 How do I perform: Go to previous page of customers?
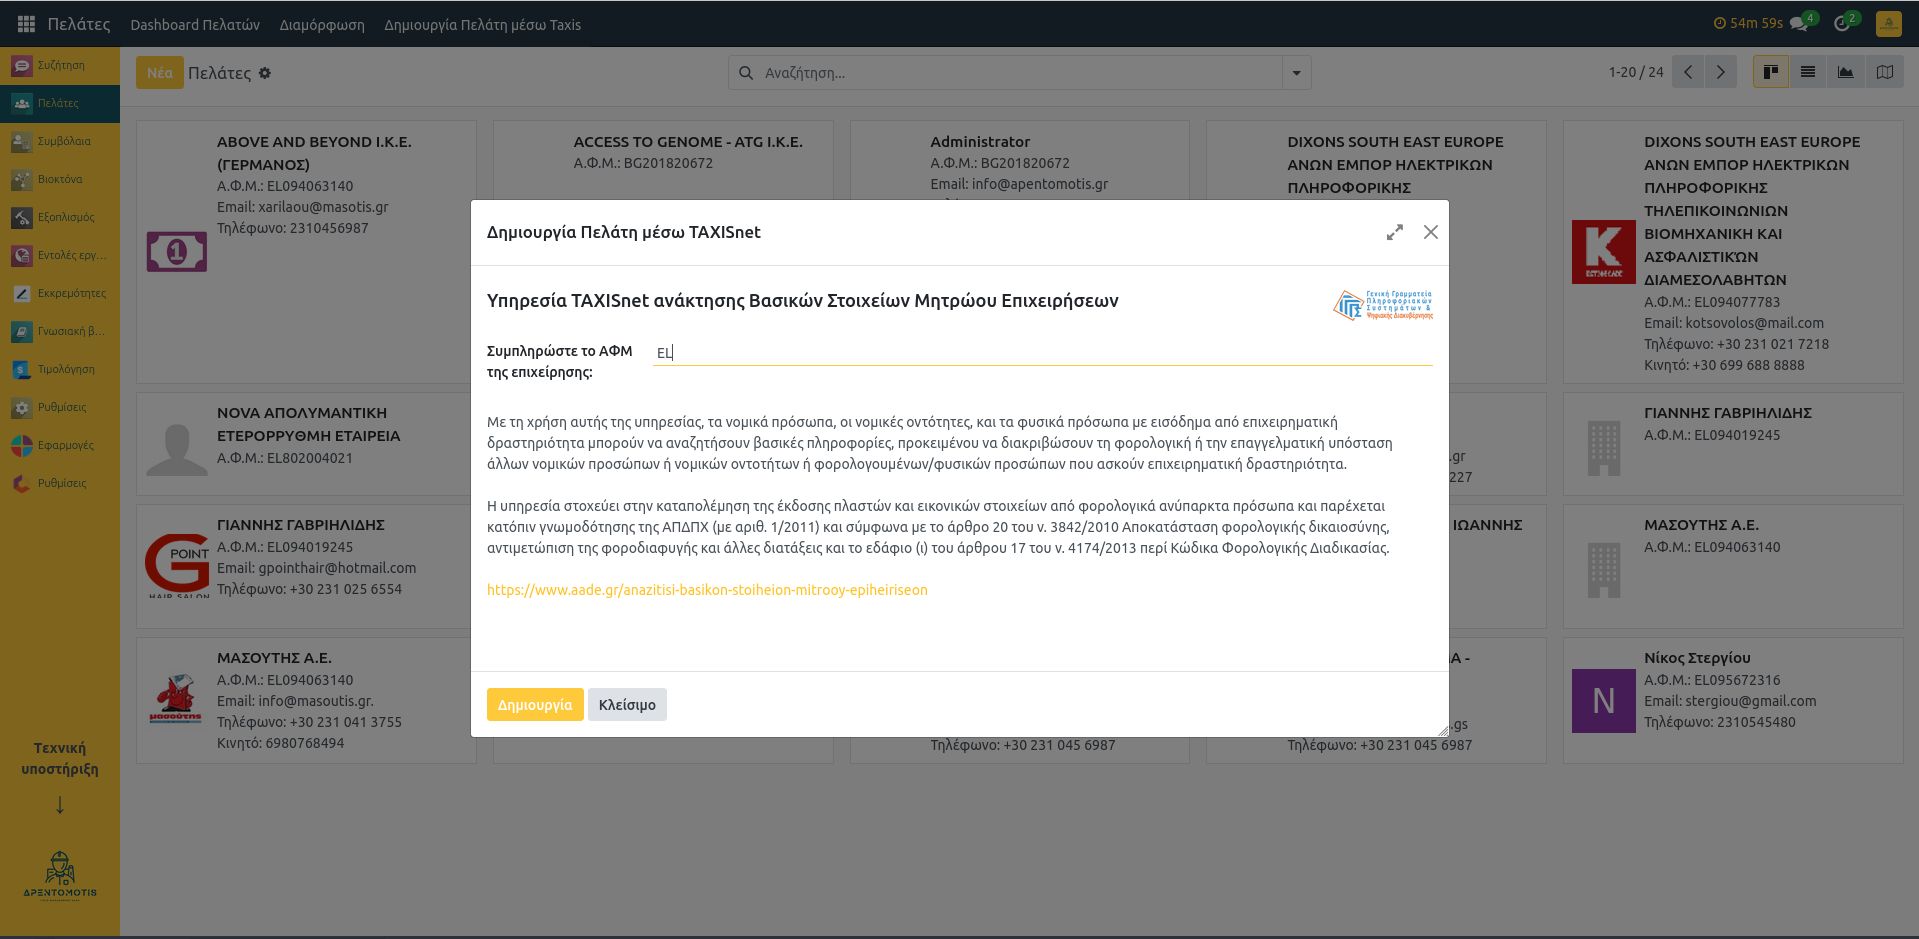point(1688,72)
